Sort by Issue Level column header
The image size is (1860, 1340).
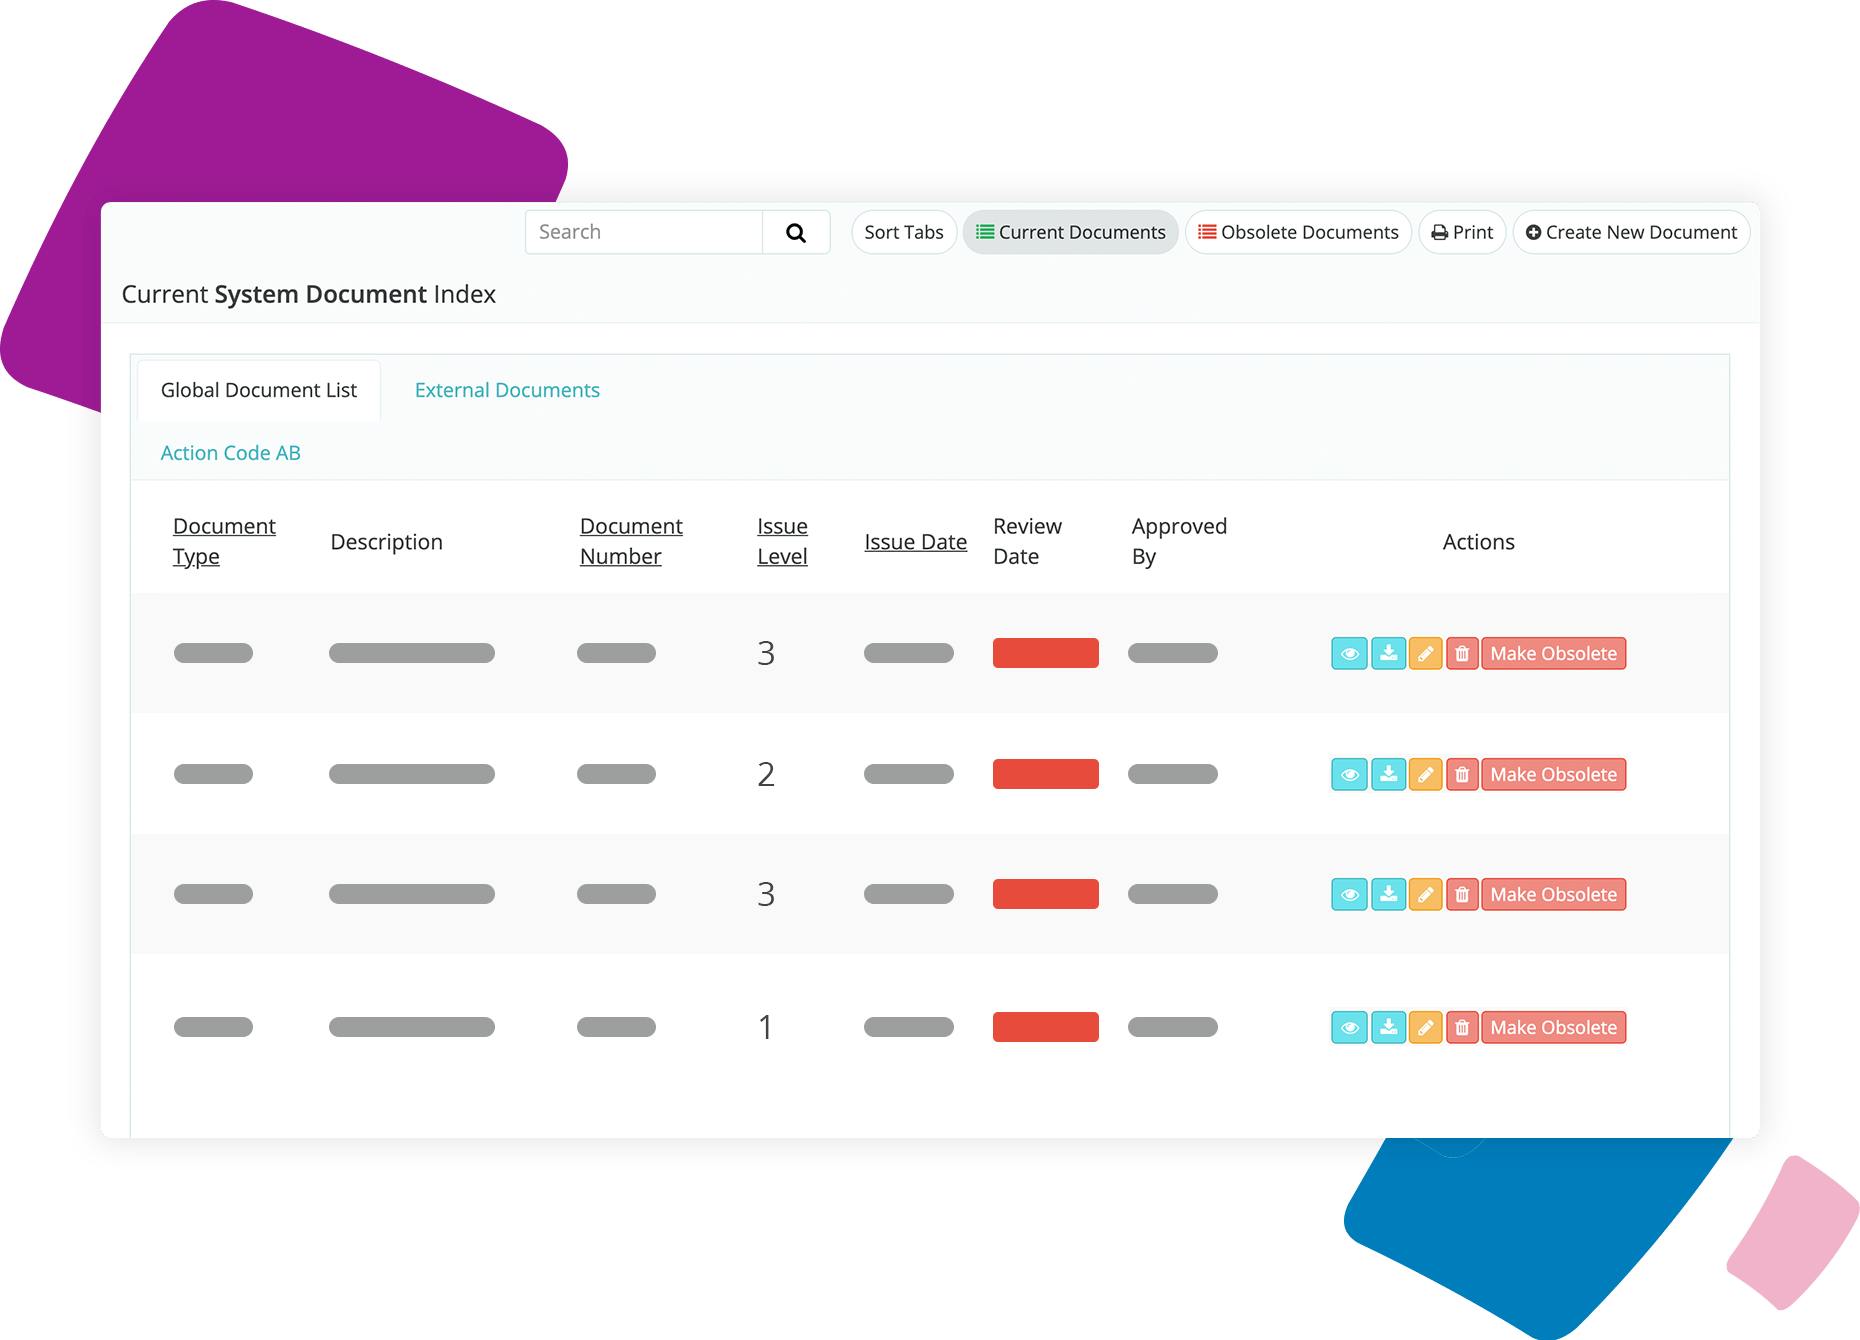click(x=782, y=540)
